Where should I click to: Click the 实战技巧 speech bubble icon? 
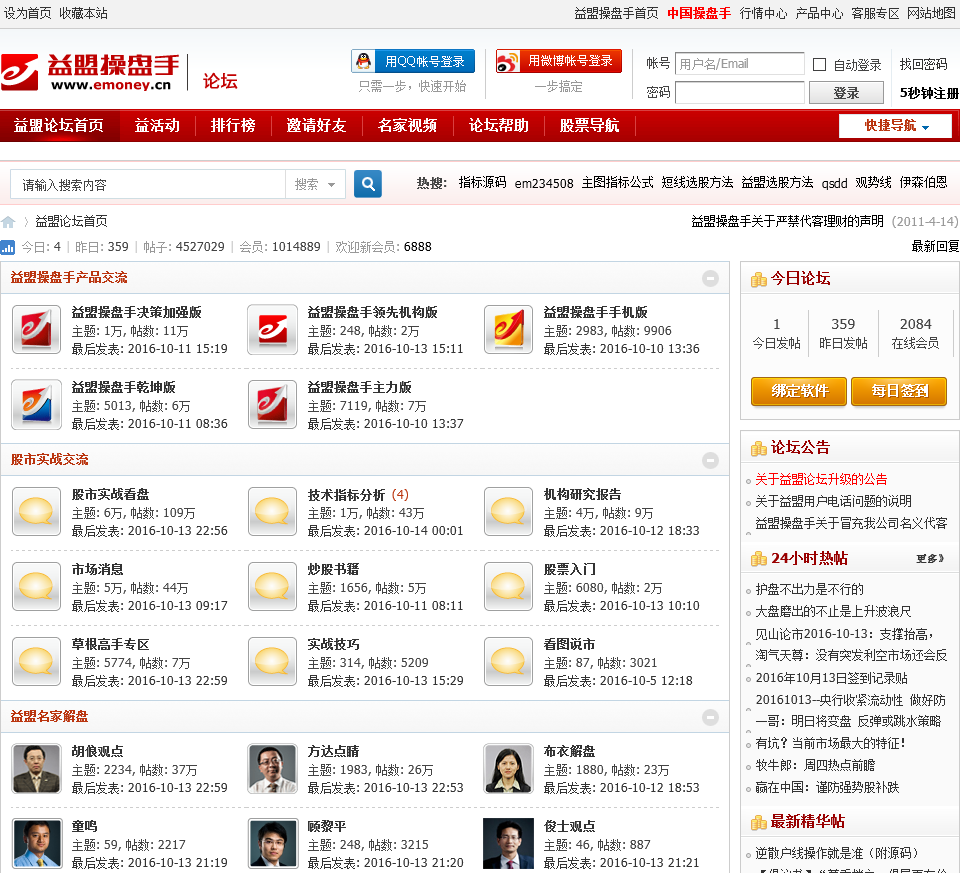[272, 662]
